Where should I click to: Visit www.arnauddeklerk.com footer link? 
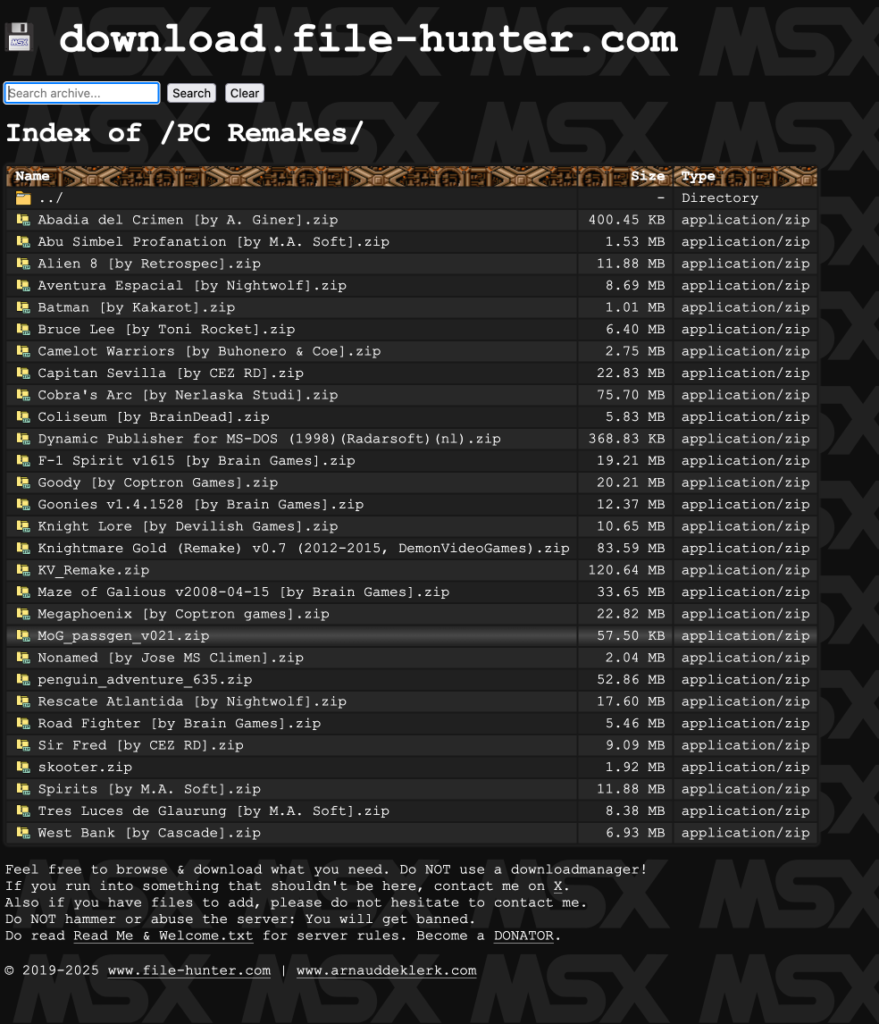tap(386, 970)
